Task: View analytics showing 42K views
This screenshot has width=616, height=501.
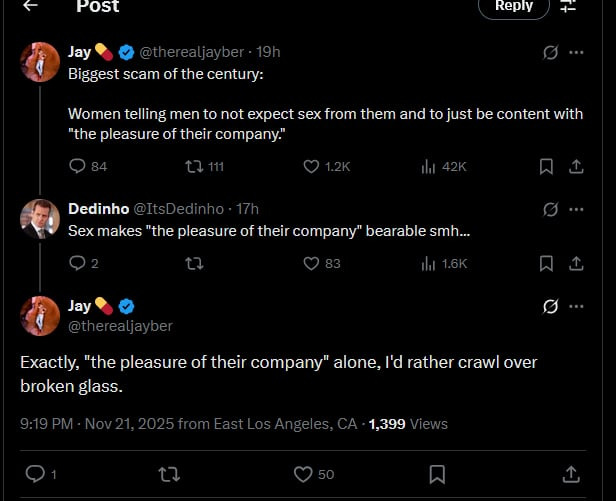Action: tap(429, 167)
